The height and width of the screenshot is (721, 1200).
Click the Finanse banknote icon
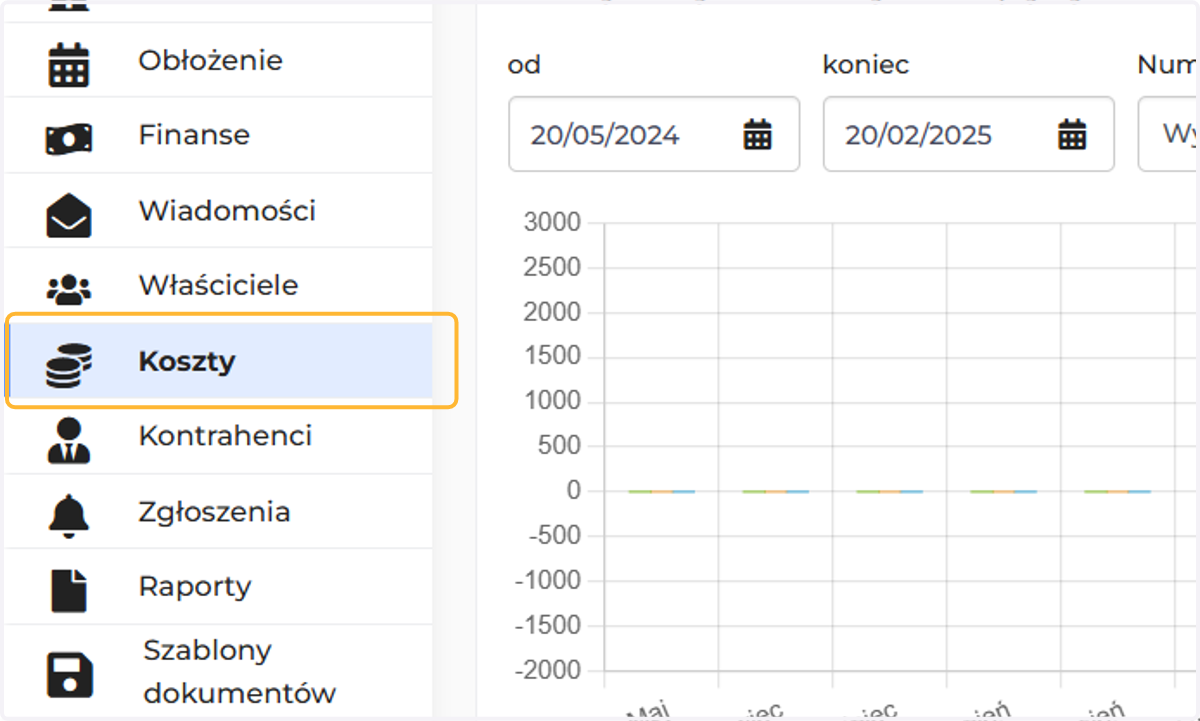[69, 138]
